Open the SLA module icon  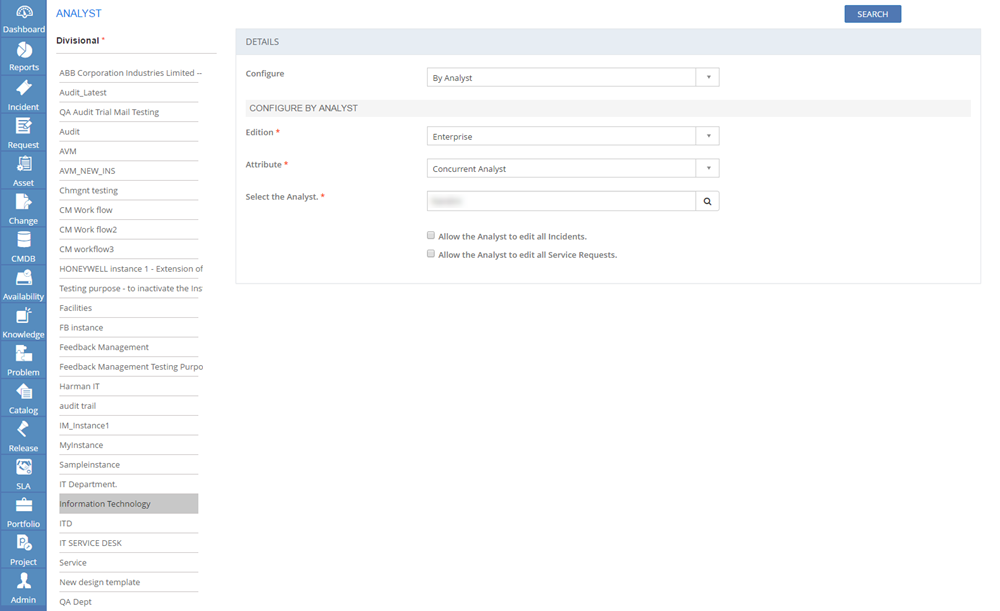tap(23, 469)
